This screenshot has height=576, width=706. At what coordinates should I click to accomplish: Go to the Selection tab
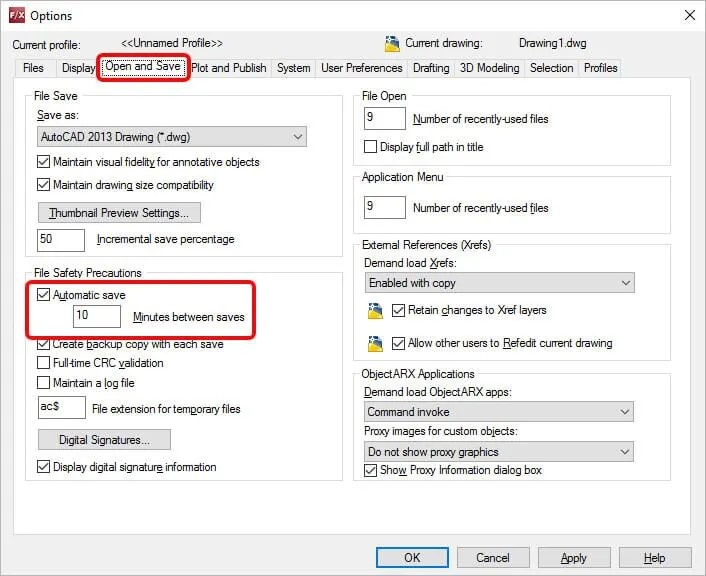(x=552, y=68)
